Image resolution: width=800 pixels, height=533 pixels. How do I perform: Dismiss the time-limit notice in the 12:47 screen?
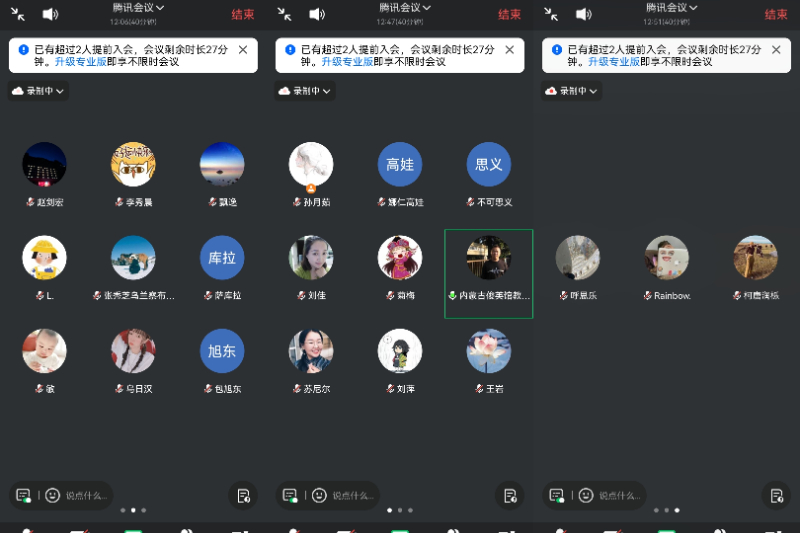point(510,49)
